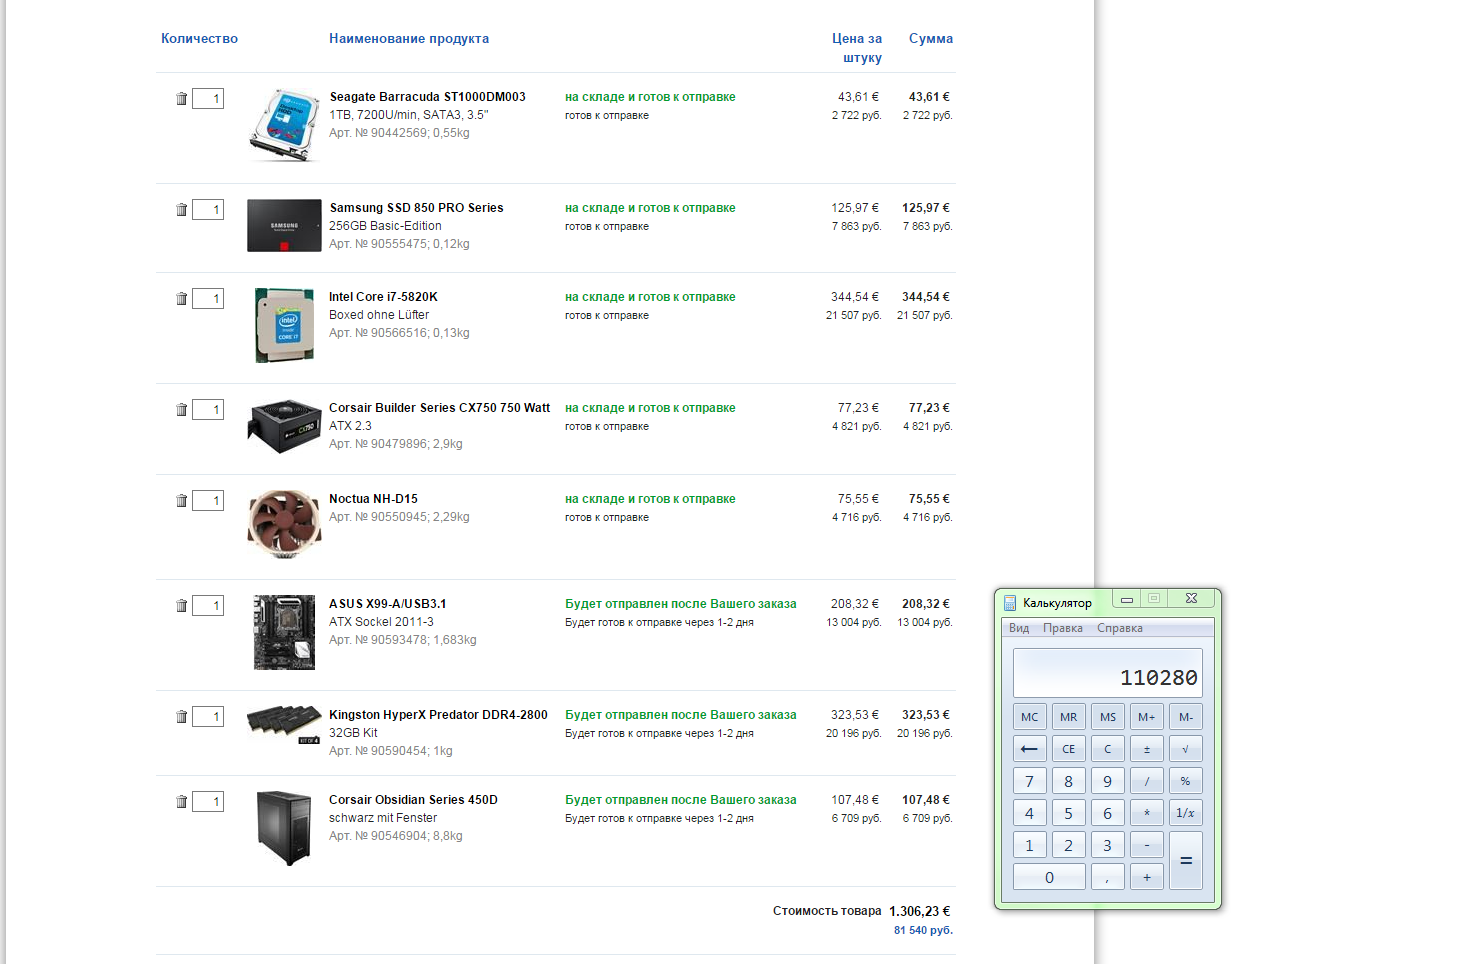Screen dimensions: 1466x964
Task: Click the calculator plus-minus sign button
Action: 1147,749
